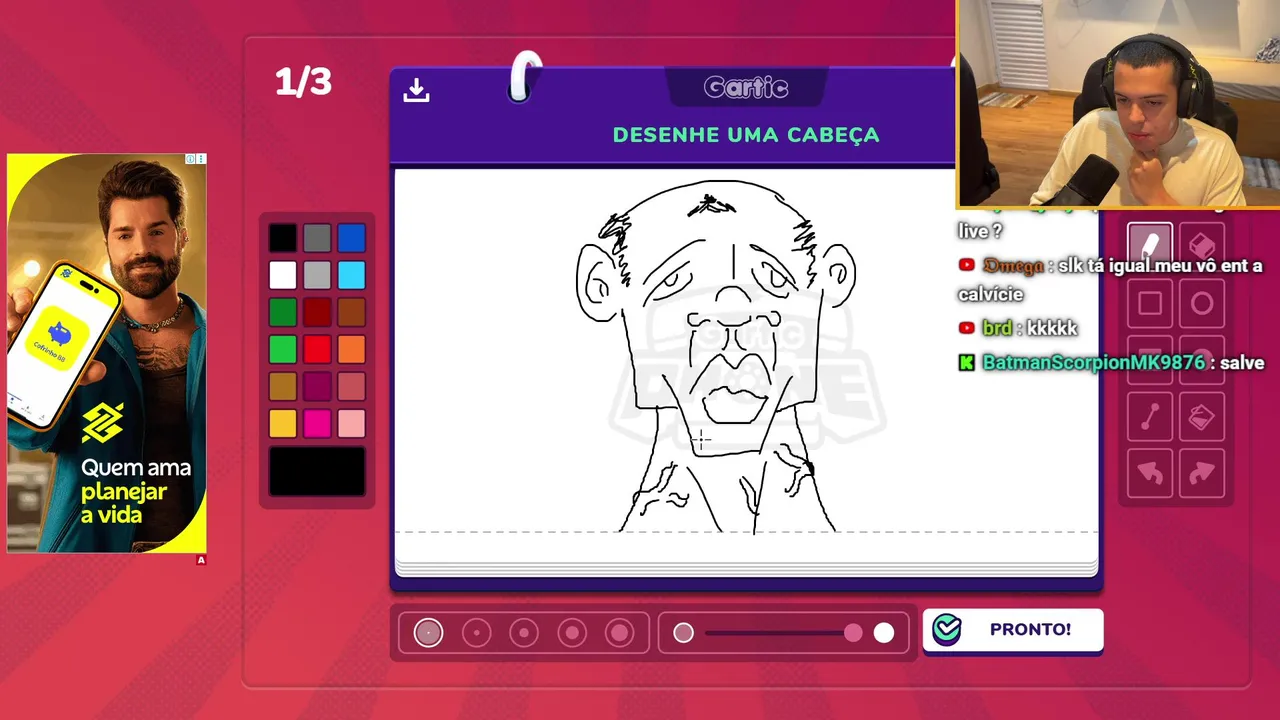
Task: Pick the hot pink color swatch
Action: point(317,423)
